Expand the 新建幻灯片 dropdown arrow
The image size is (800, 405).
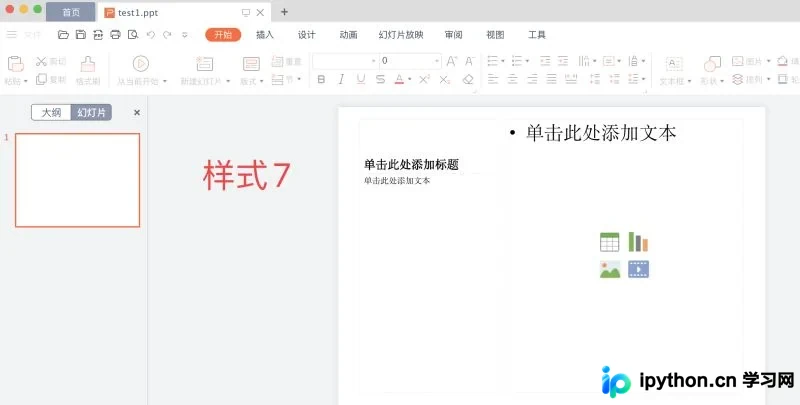(228, 81)
